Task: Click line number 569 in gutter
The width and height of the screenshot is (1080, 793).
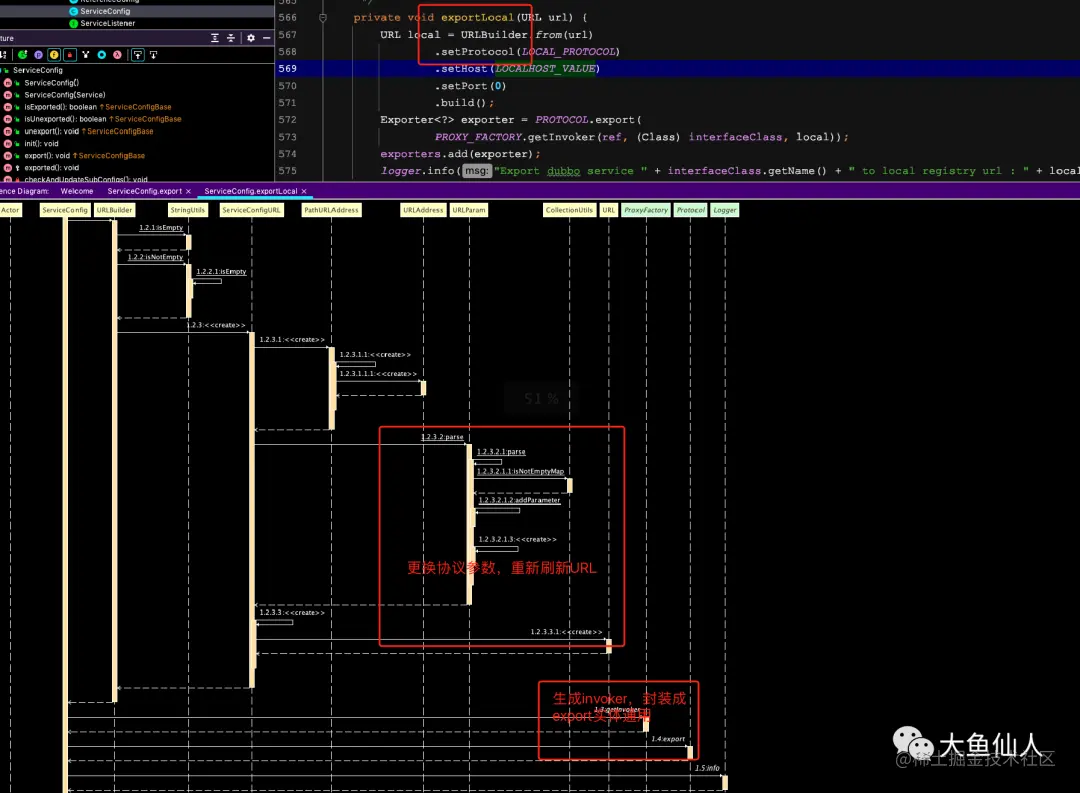Action: [288, 68]
